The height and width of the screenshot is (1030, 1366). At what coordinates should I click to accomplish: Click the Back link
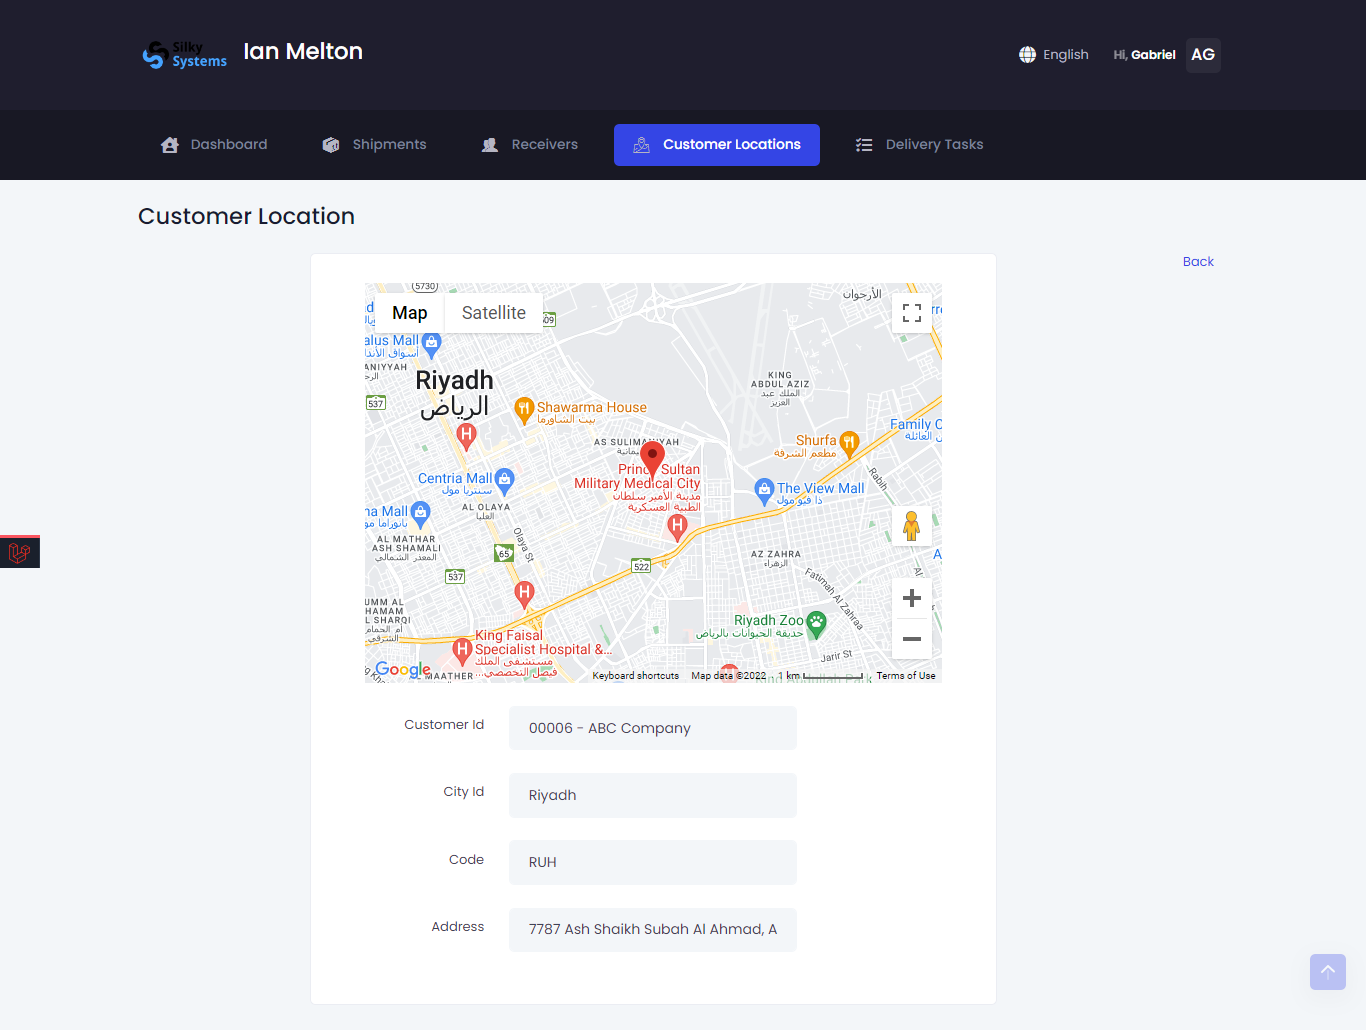pyautogui.click(x=1198, y=261)
